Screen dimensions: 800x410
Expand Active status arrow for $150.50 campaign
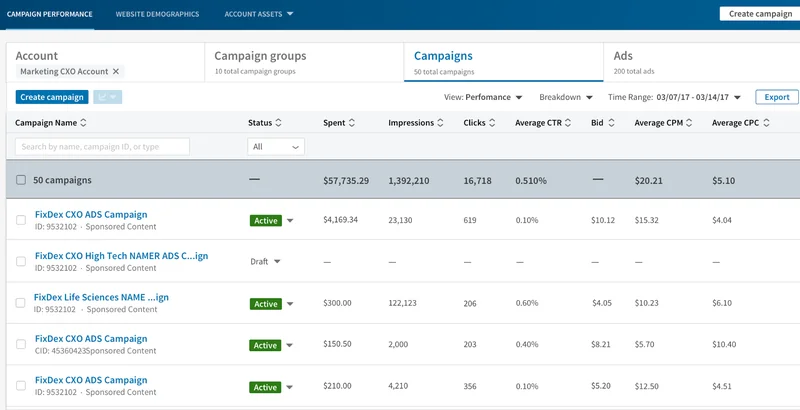coord(289,345)
